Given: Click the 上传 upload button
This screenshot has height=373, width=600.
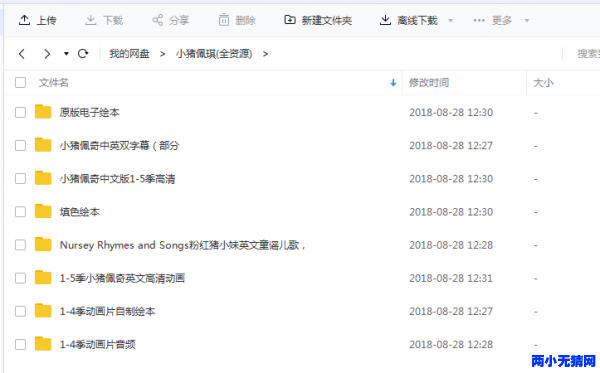Looking at the screenshot, I should coord(38,20).
